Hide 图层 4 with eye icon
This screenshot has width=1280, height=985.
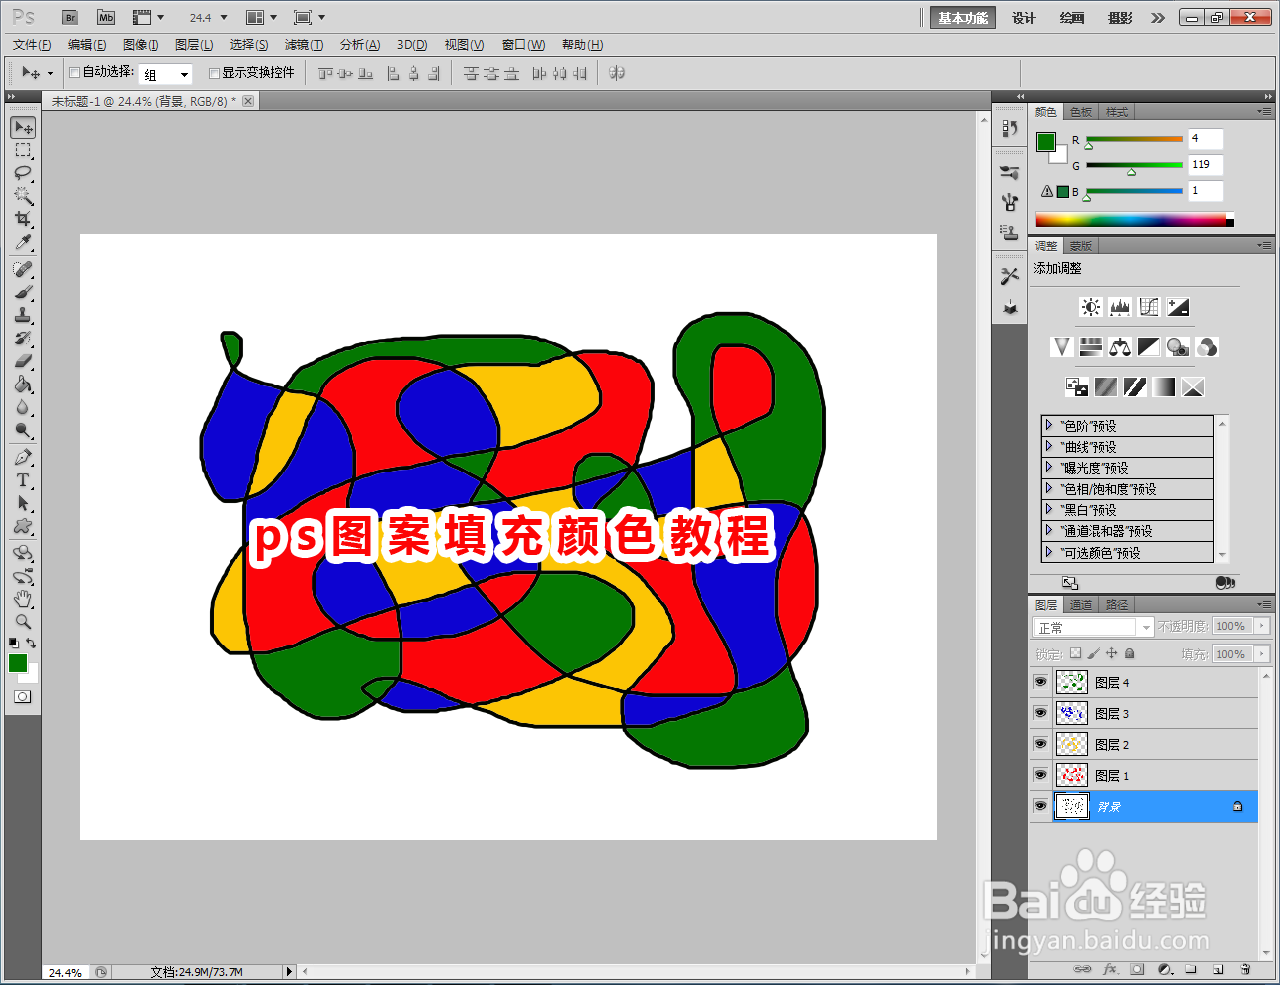click(1040, 682)
